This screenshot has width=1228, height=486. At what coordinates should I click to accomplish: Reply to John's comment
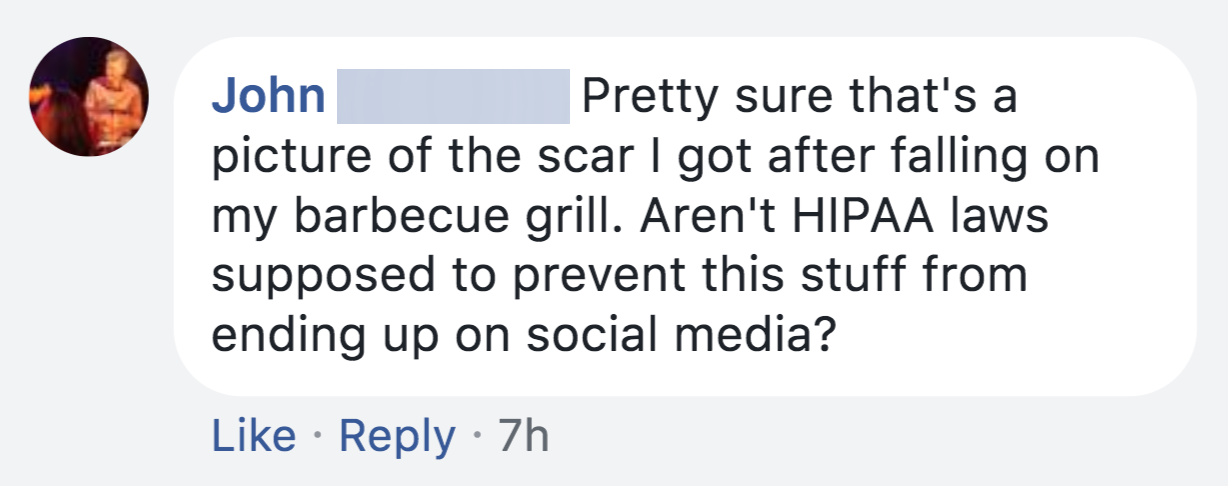pos(397,436)
